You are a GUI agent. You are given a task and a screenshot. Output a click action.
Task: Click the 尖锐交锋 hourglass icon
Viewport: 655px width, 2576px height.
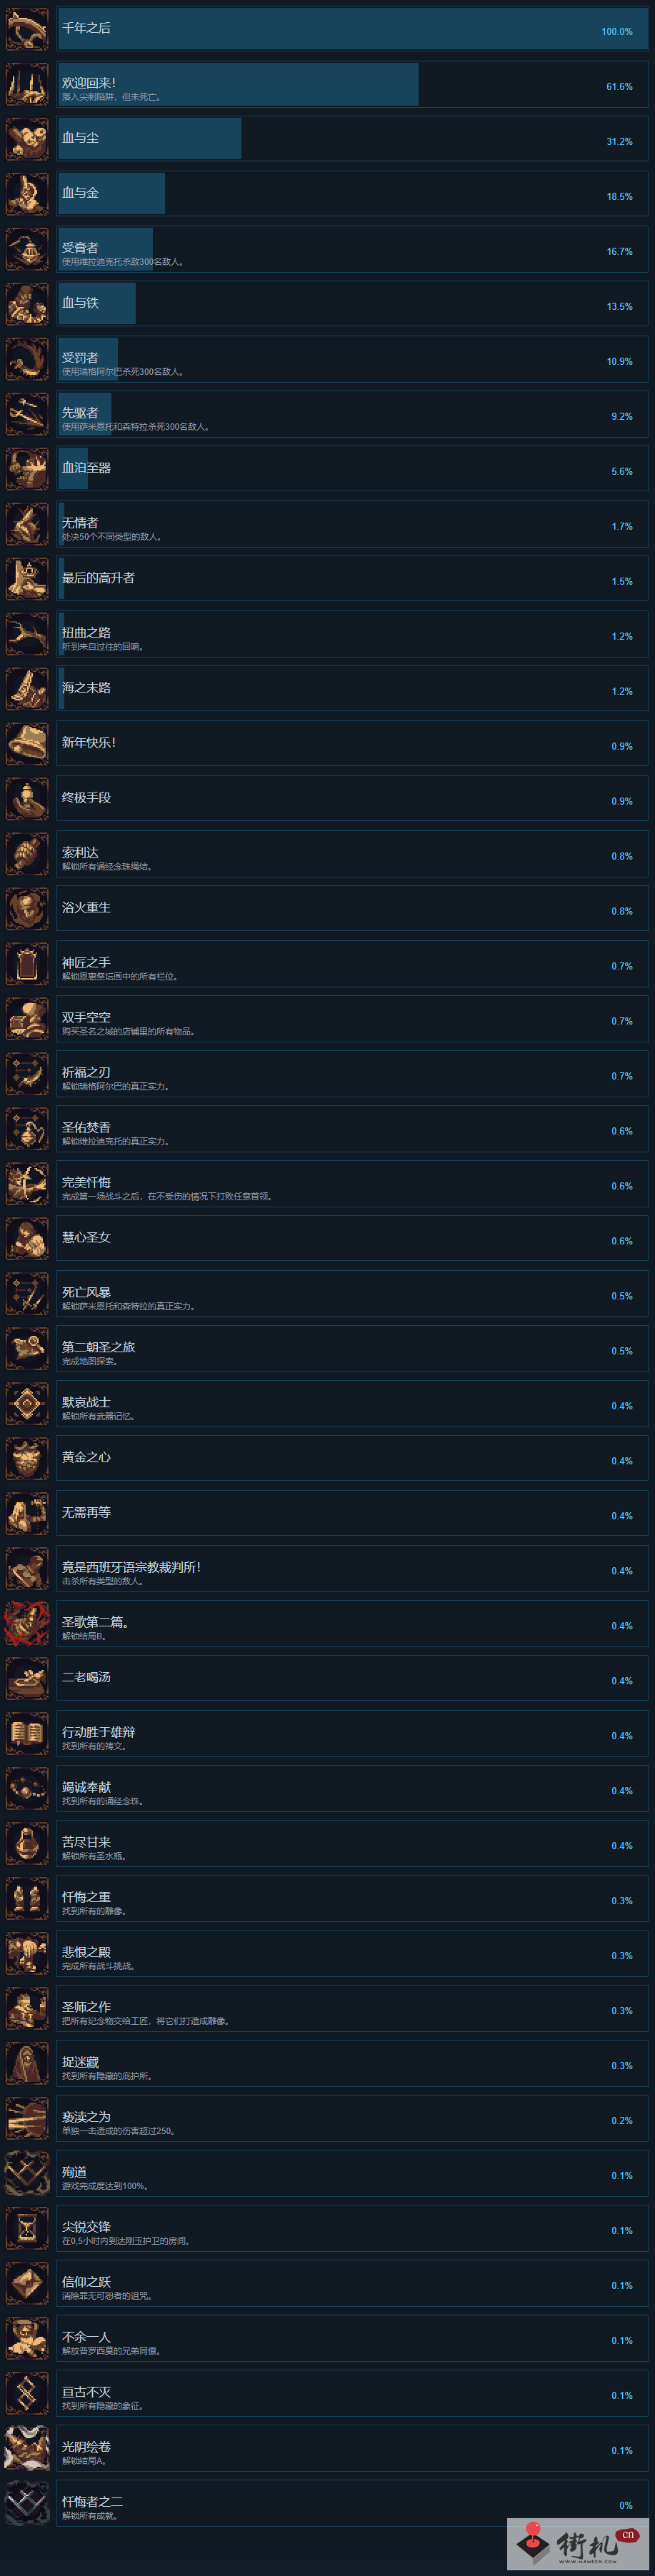pos(27,2229)
